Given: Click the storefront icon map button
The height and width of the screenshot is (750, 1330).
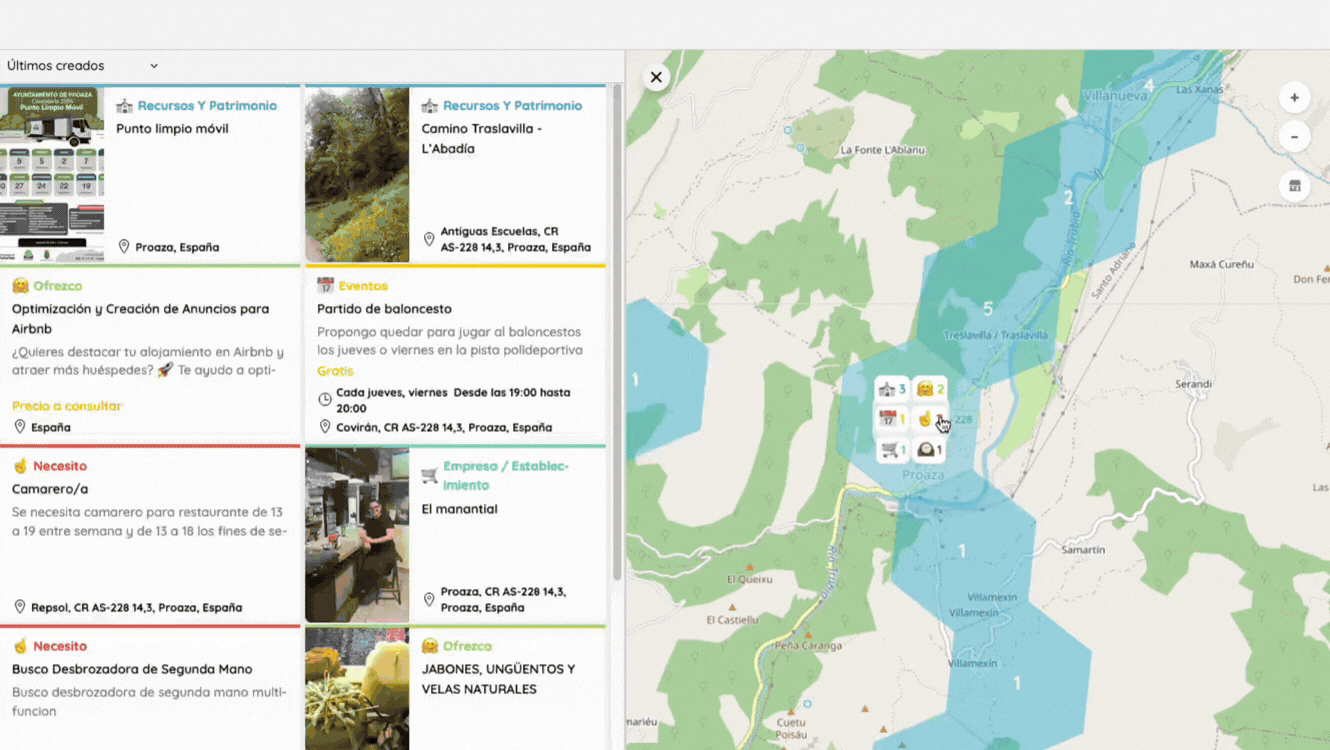Looking at the screenshot, I should click(x=1294, y=186).
